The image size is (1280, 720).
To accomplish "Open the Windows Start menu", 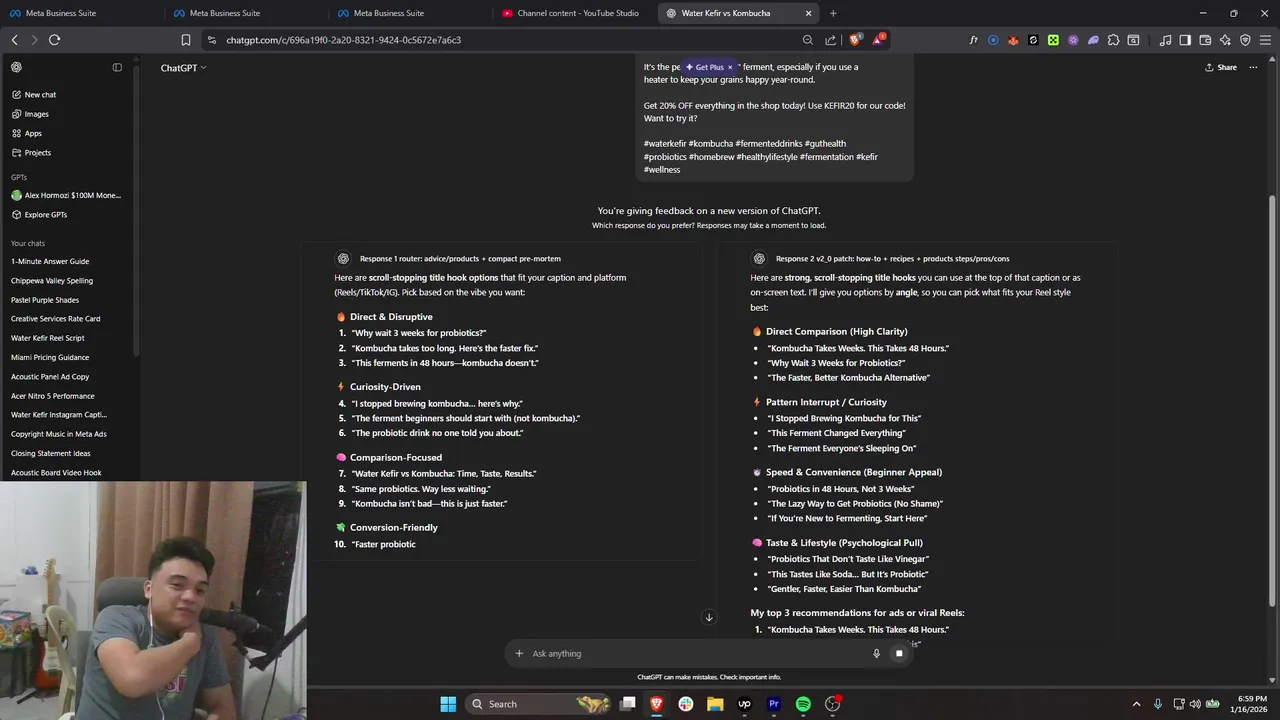I will [x=448, y=704].
